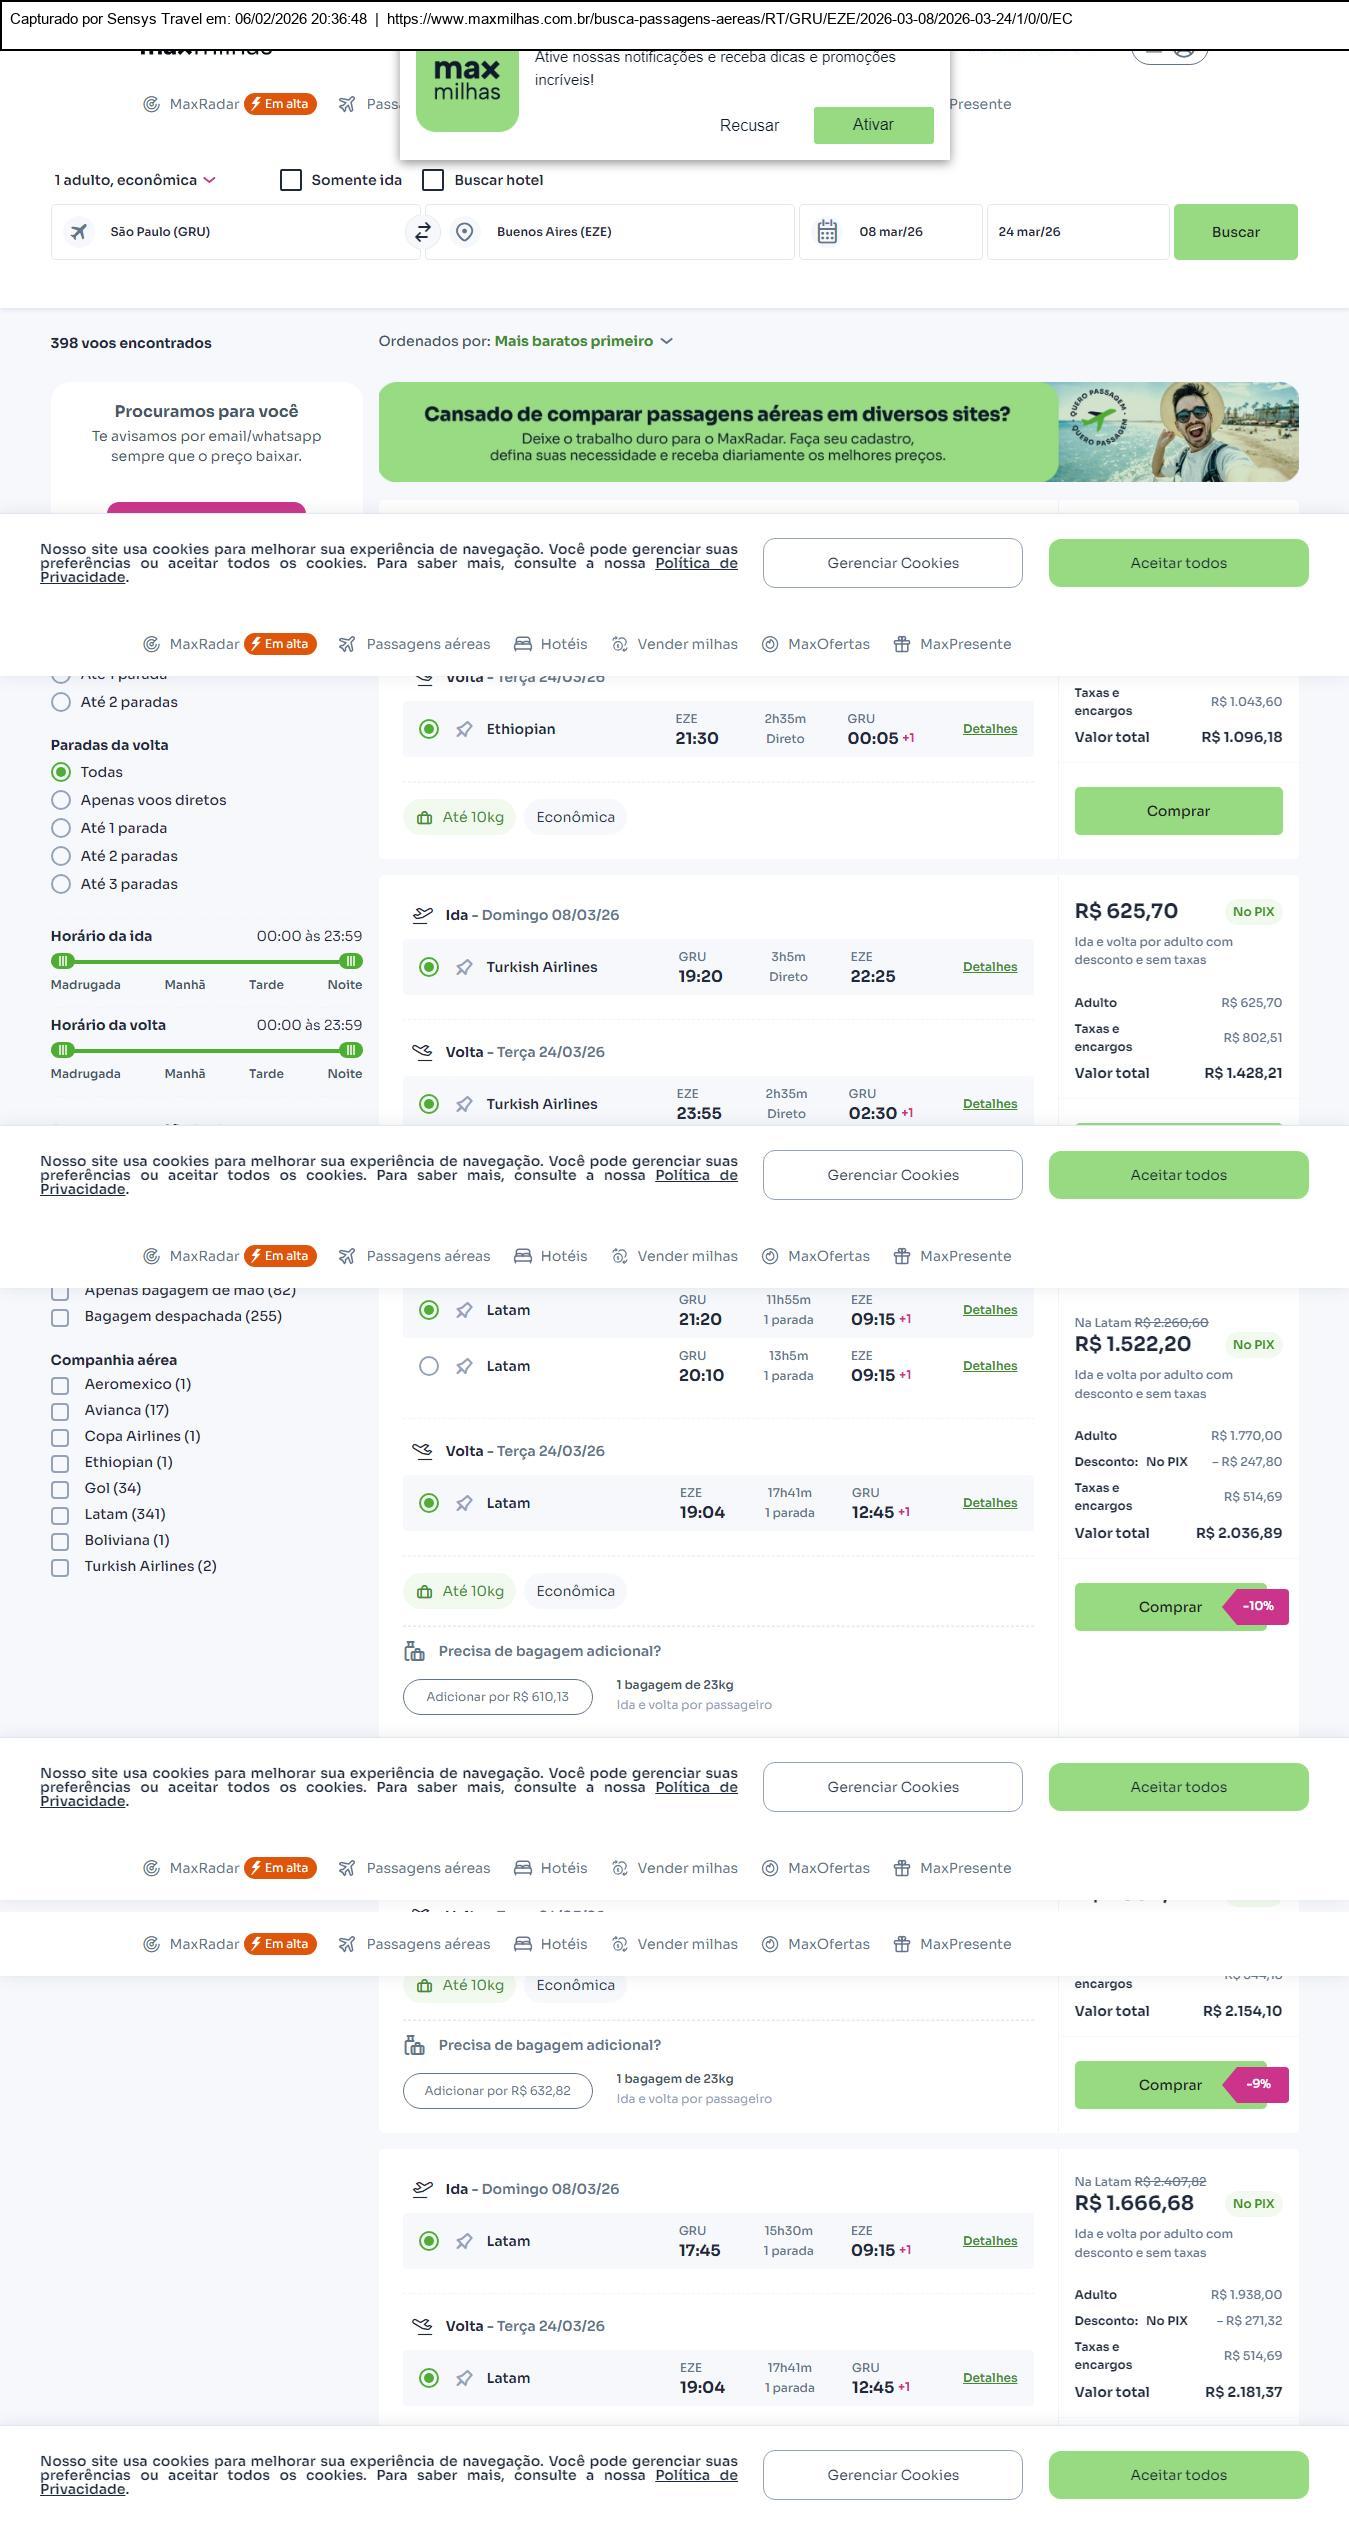
Task: Check the 'Somente ida' checkbox
Action: click(291, 180)
